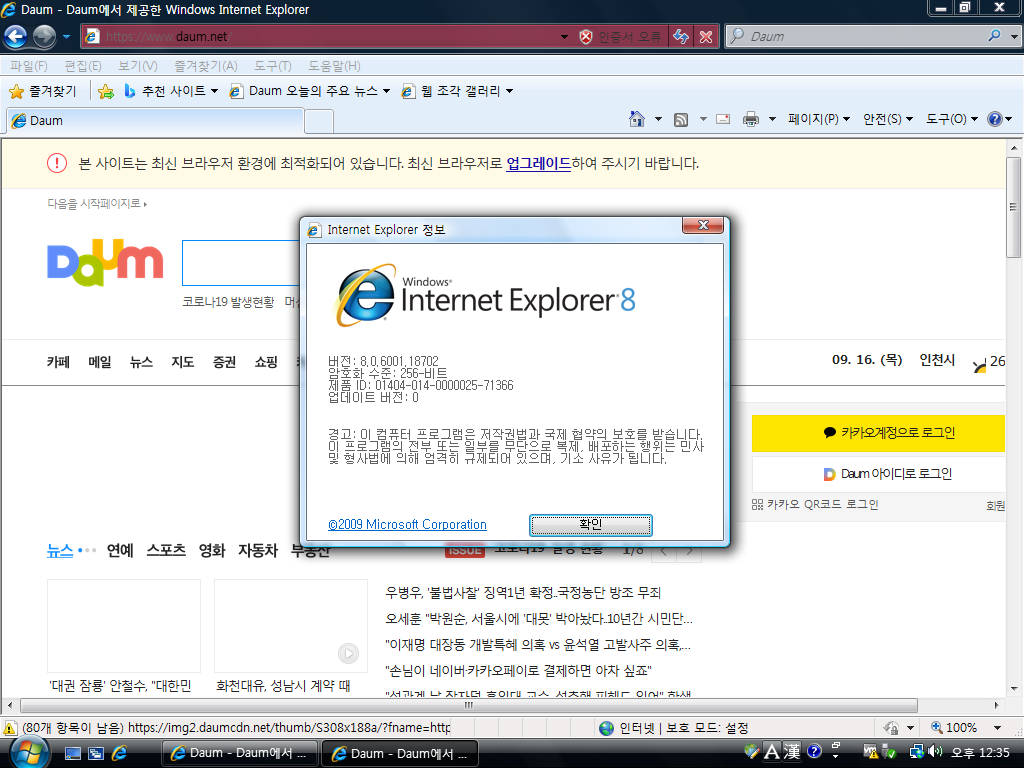Click the blue Help question icon
This screenshot has width=1024, height=768.
coord(995,119)
